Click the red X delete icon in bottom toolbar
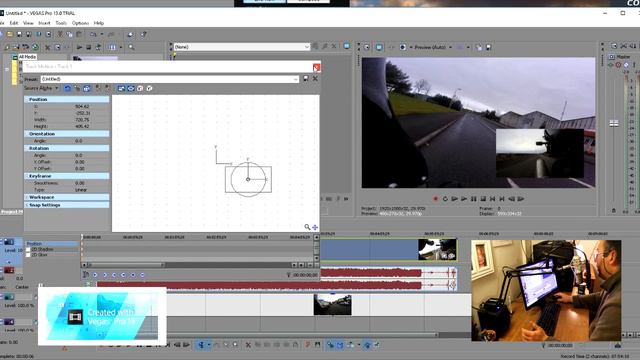Screen dimensions: 640x360 coord(248,345)
